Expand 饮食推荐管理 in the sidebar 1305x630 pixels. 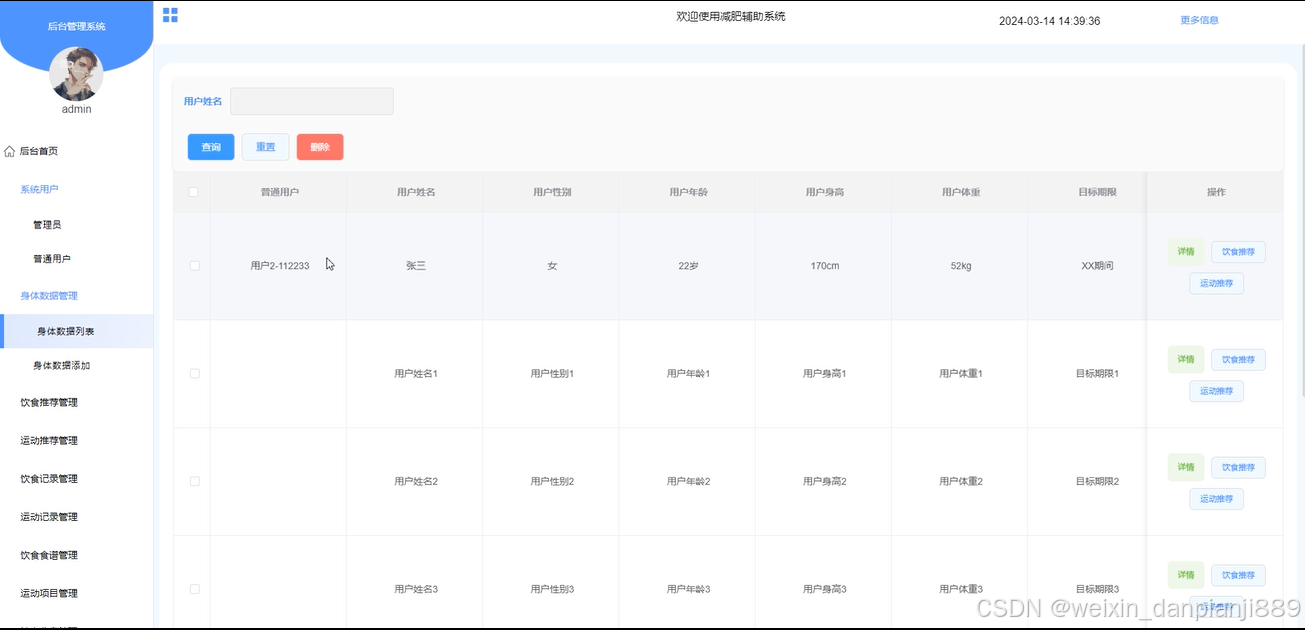(x=49, y=403)
